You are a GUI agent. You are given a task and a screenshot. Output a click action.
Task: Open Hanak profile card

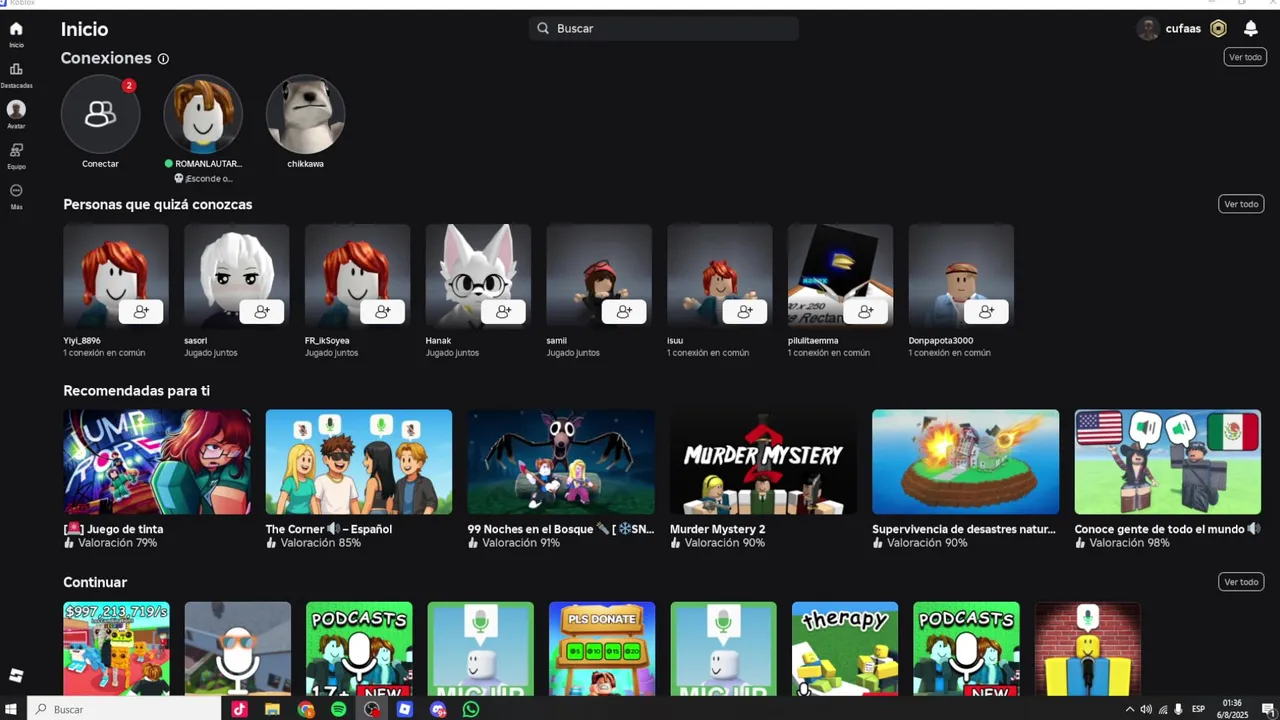coord(478,276)
